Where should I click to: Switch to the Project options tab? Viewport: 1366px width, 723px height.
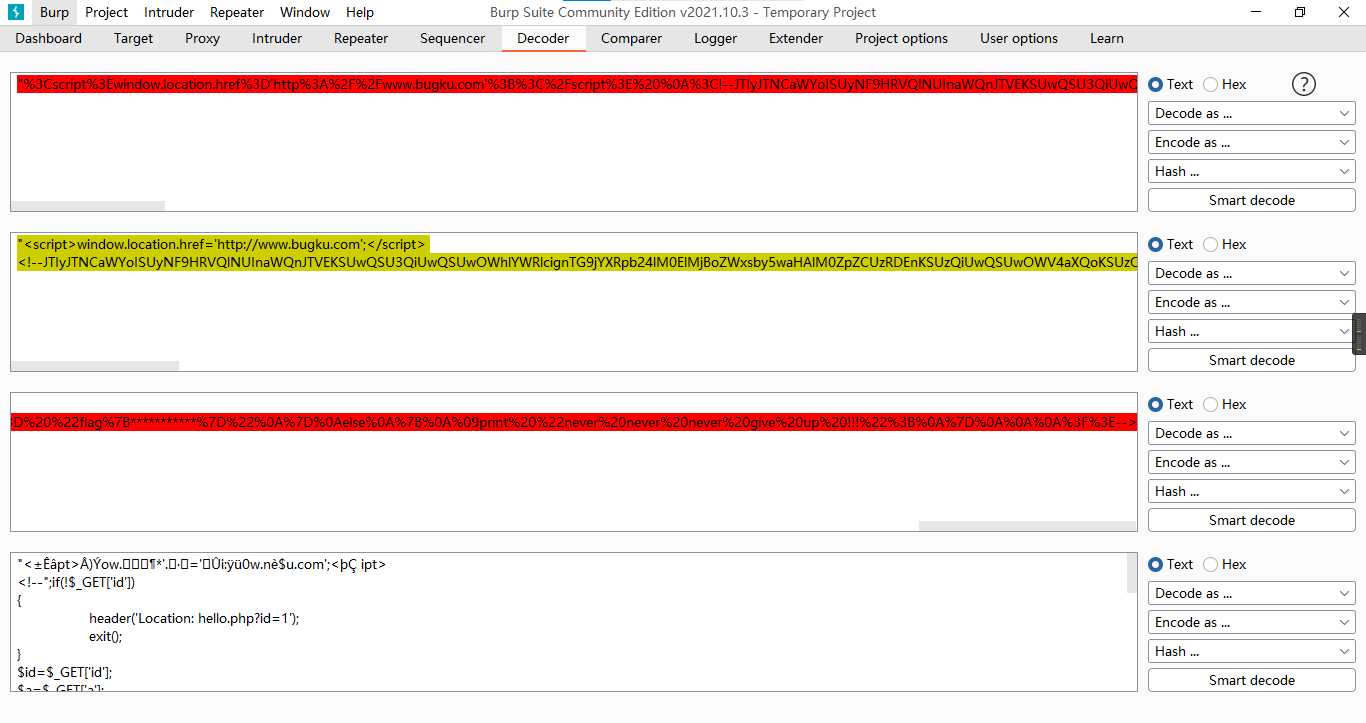[901, 38]
